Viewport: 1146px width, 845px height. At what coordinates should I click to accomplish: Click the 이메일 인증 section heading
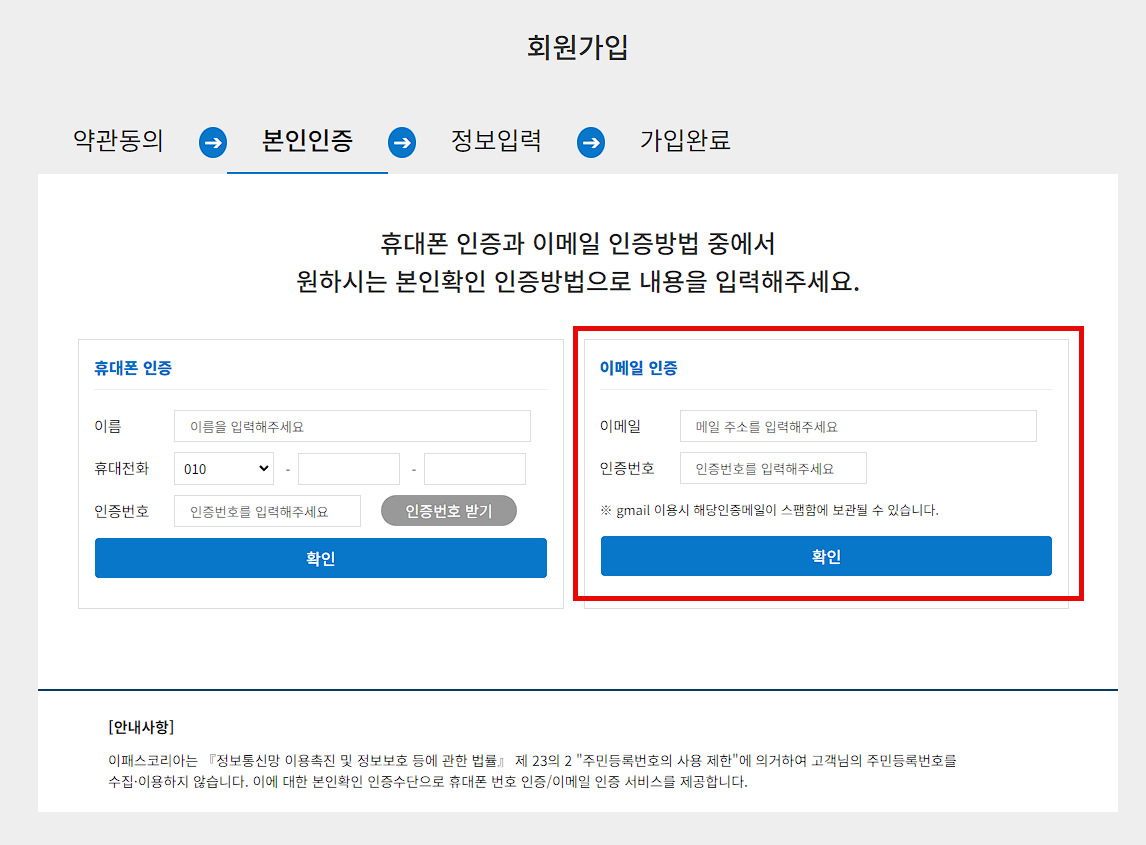[639, 368]
